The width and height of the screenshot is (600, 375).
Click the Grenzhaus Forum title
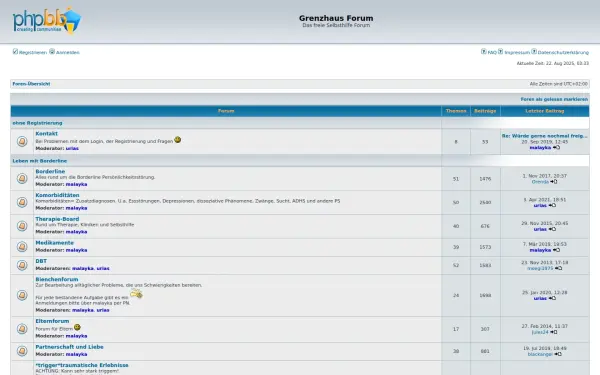336,18
